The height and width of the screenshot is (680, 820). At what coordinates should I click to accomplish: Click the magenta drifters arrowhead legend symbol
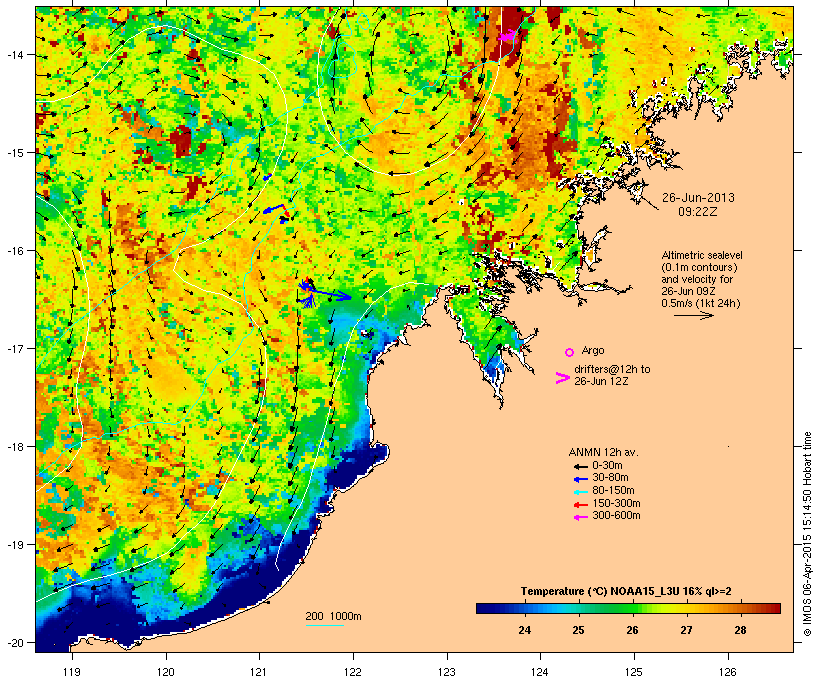point(562,378)
